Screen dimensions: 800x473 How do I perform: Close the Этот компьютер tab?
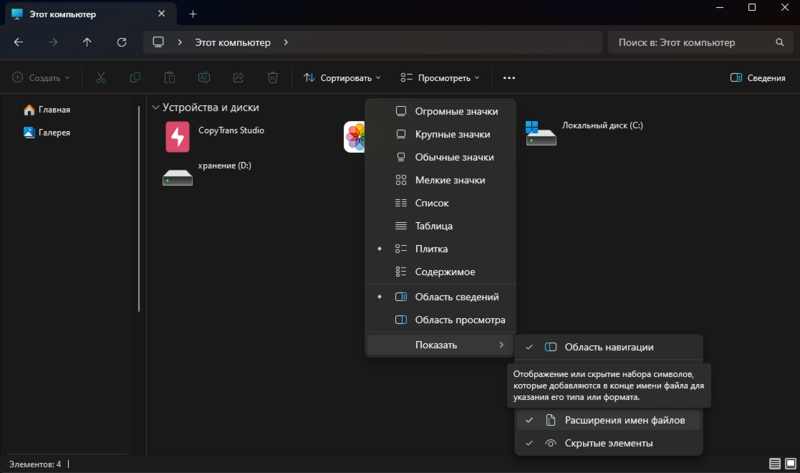161,14
